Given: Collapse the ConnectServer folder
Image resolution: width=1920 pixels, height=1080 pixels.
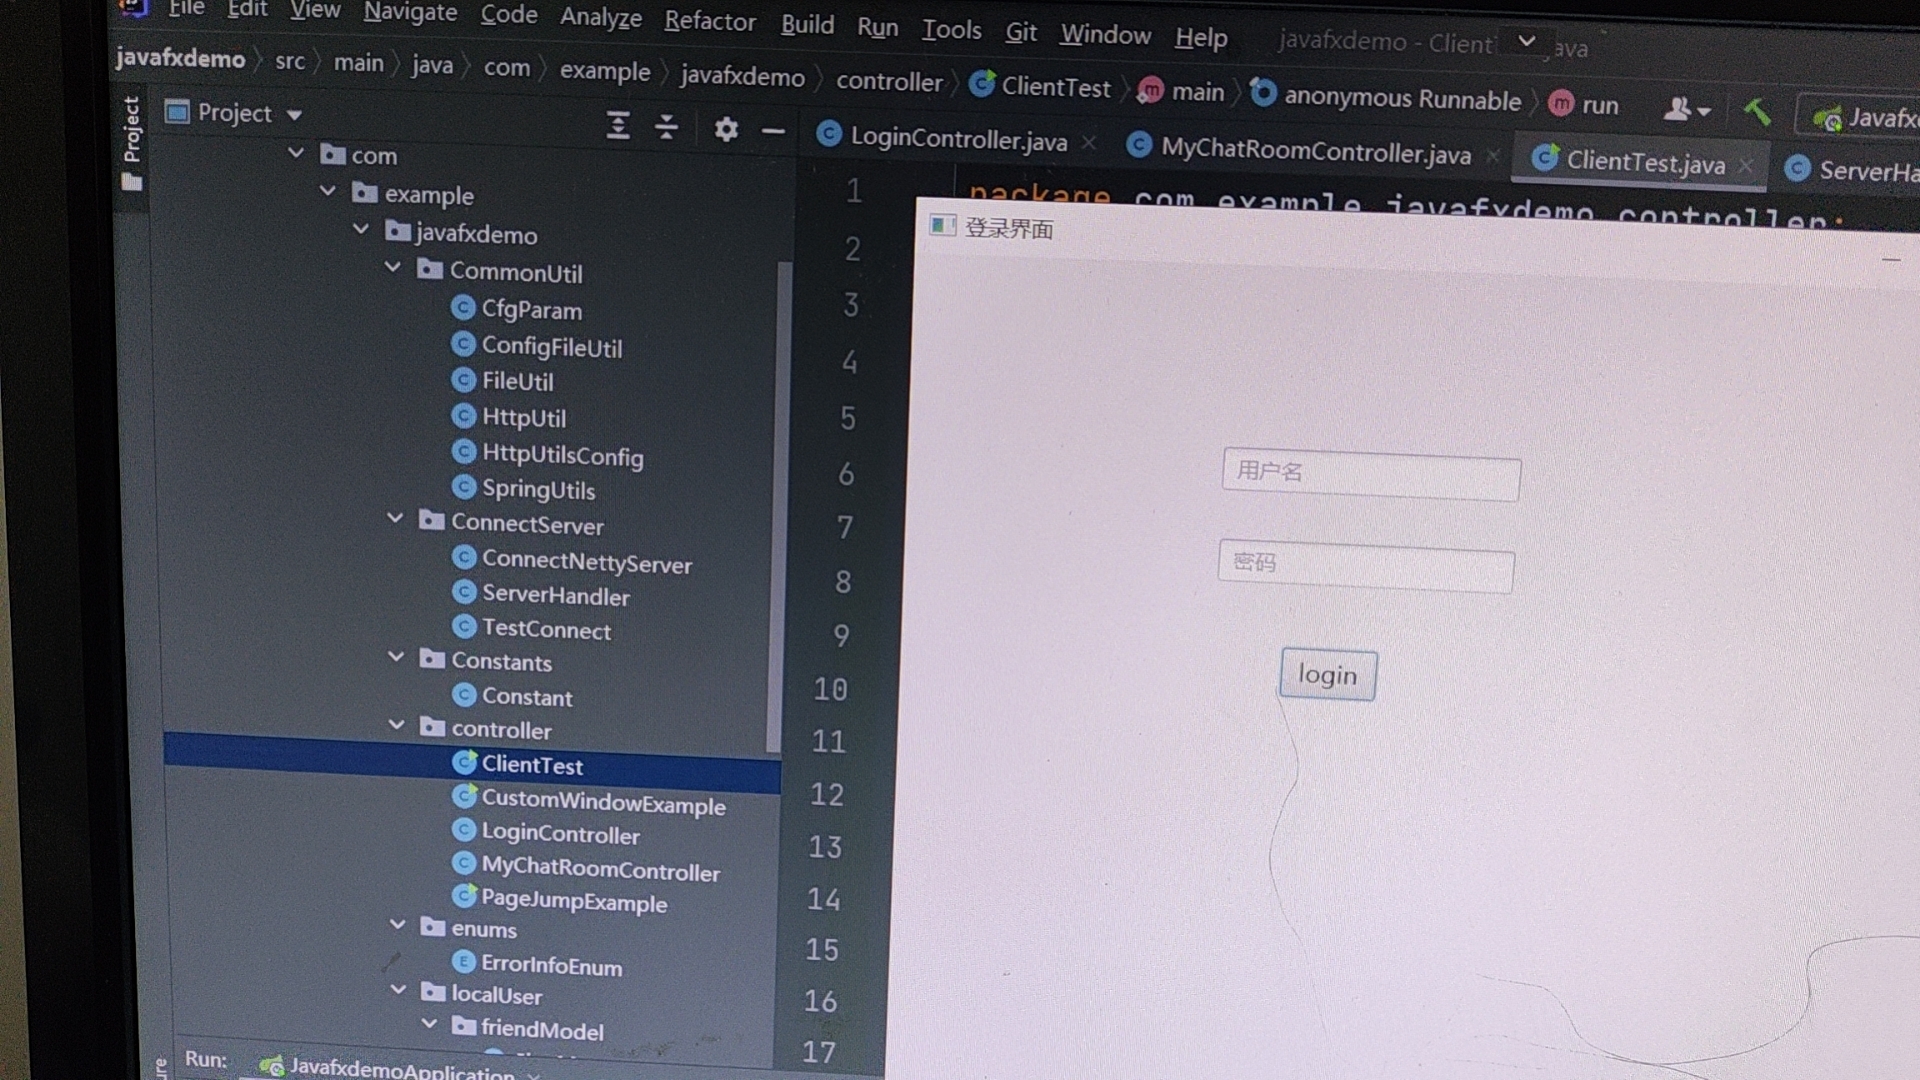Looking at the screenshot, I should (395, 518).
